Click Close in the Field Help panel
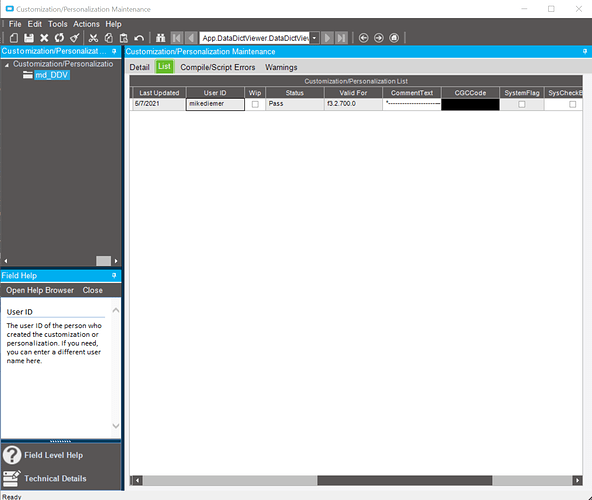 pyautogui.click(x=92, y=290)
